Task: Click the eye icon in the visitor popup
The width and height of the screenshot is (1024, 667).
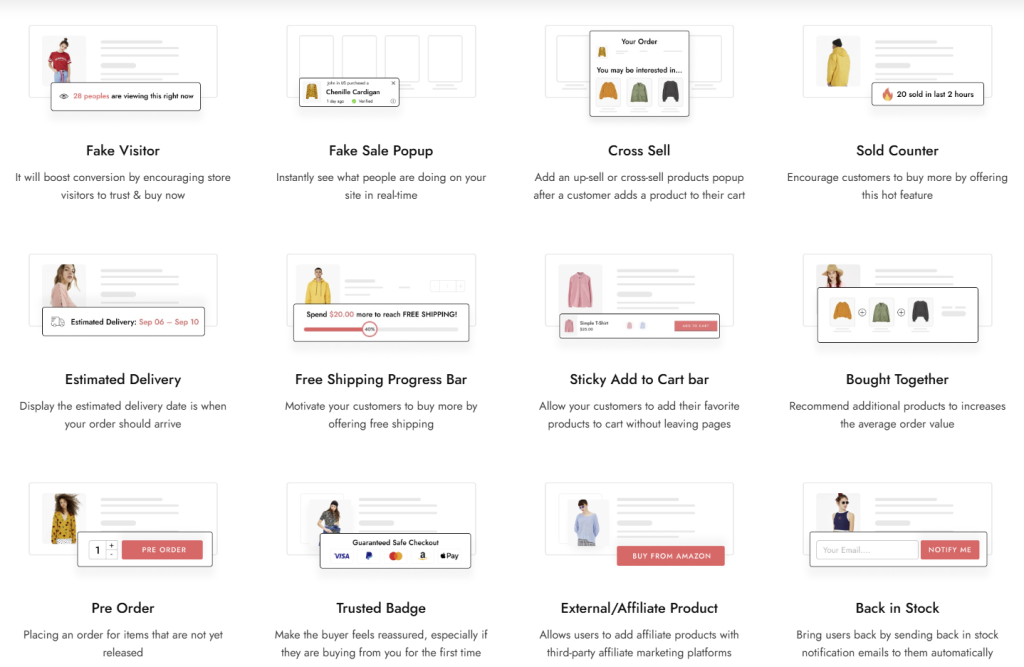Action: pyautogui.click(x=64, y=96)
